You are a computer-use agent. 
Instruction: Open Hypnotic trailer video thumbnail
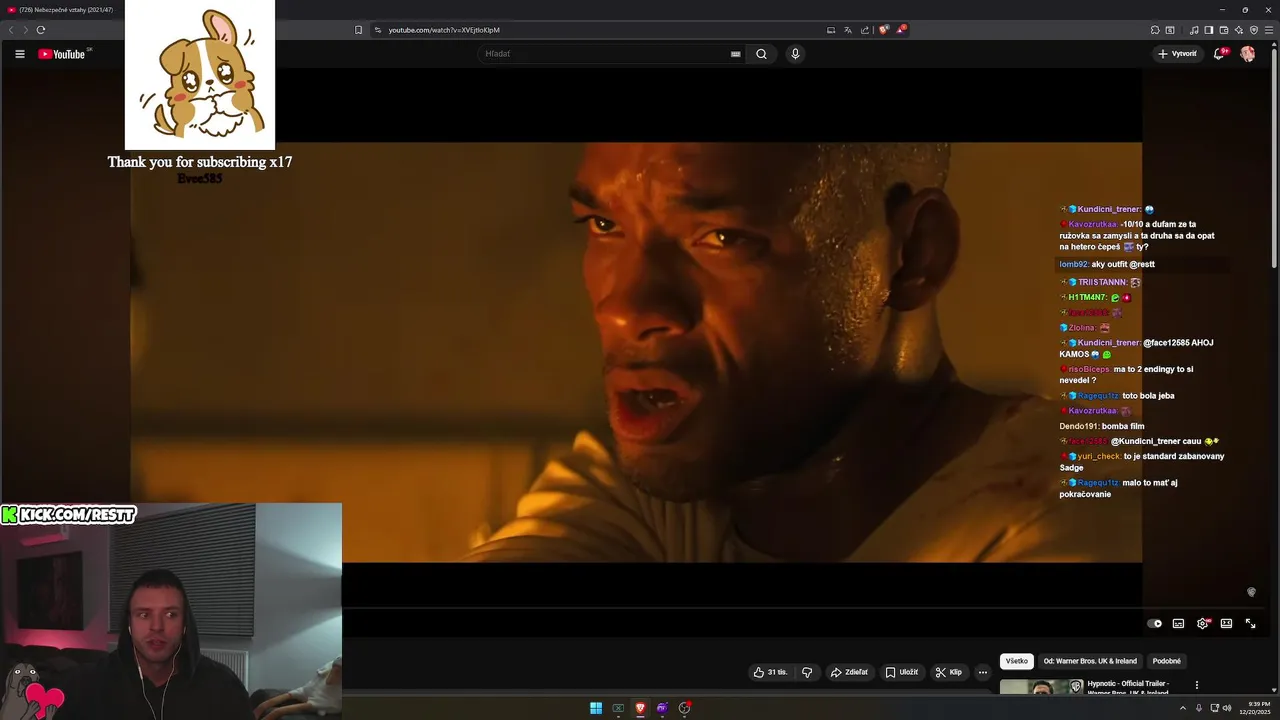click(1041, 686)
